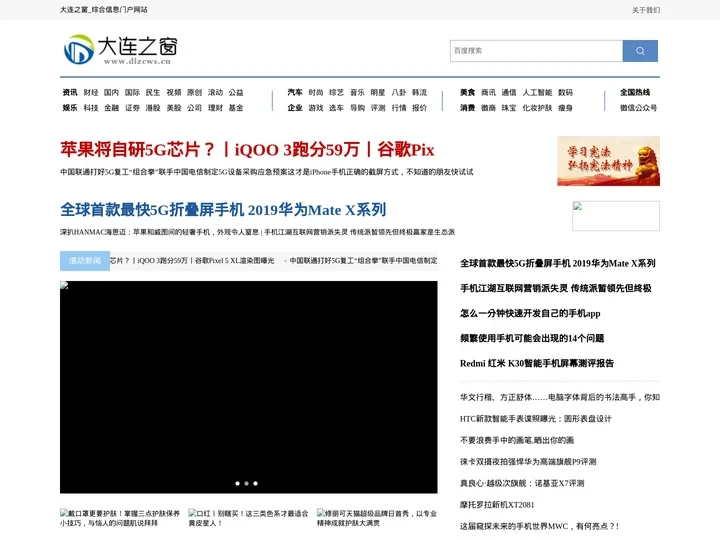
Task: Open the 口红丨别瞎买 article thumbnail
Action: coord(248,518)
